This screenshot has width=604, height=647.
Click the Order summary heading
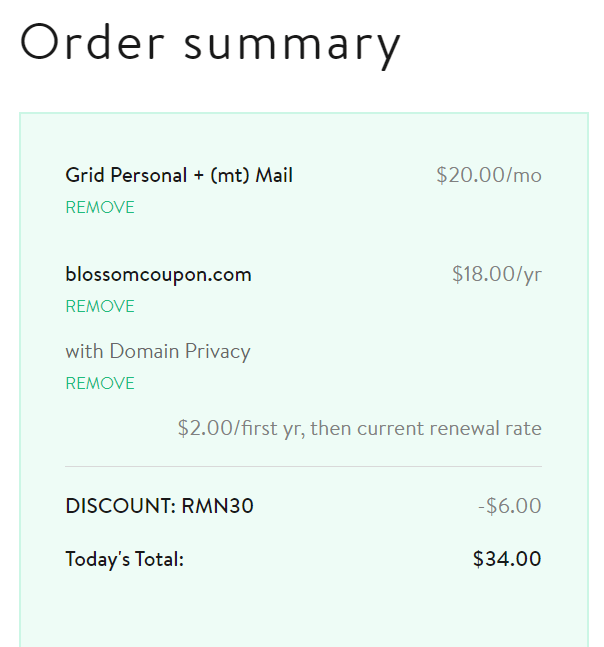tap(210, 45)
